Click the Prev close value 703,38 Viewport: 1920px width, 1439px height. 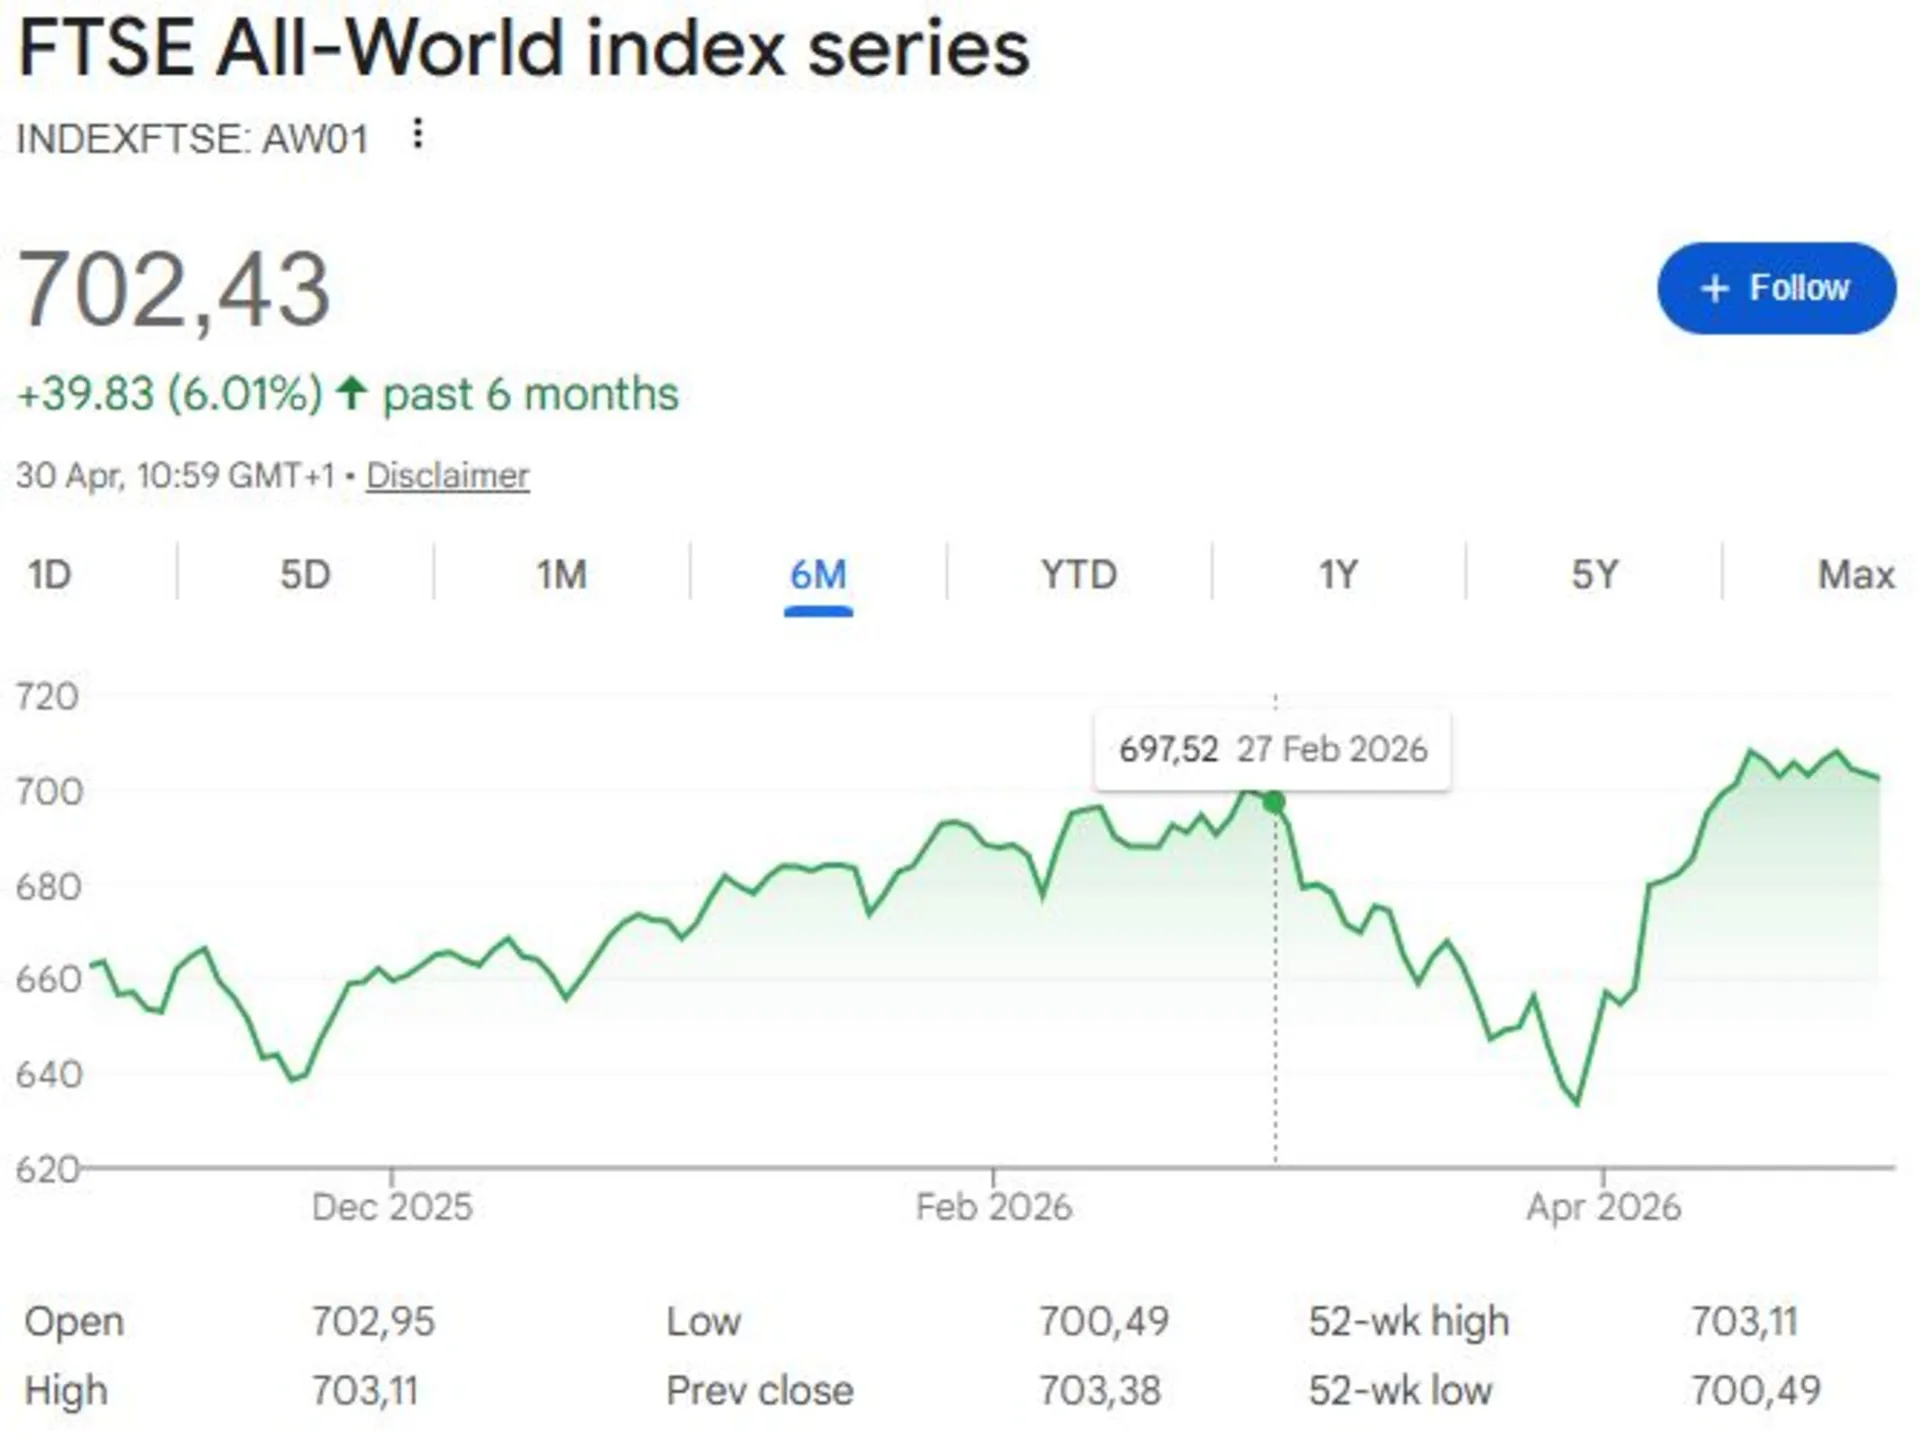pyautogui.click(x=1099, y=1390)
